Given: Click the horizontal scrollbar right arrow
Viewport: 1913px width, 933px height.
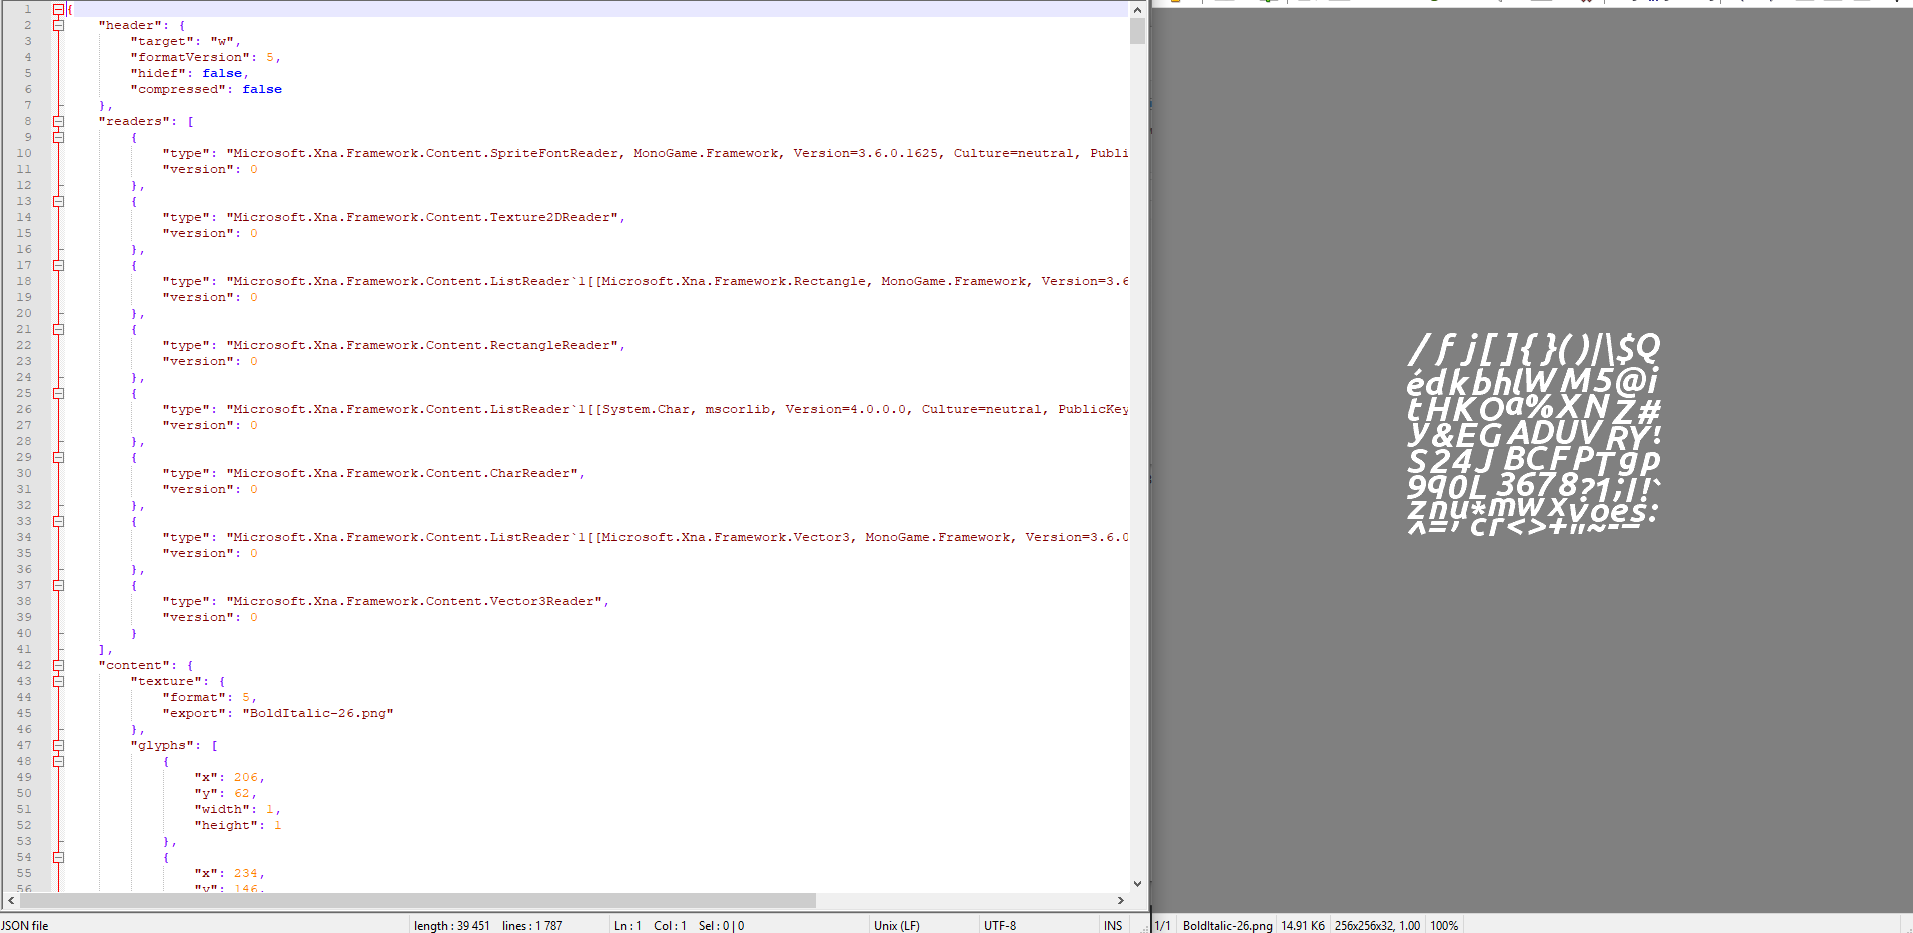Looking at the screenshot, I should [1121, 900].
